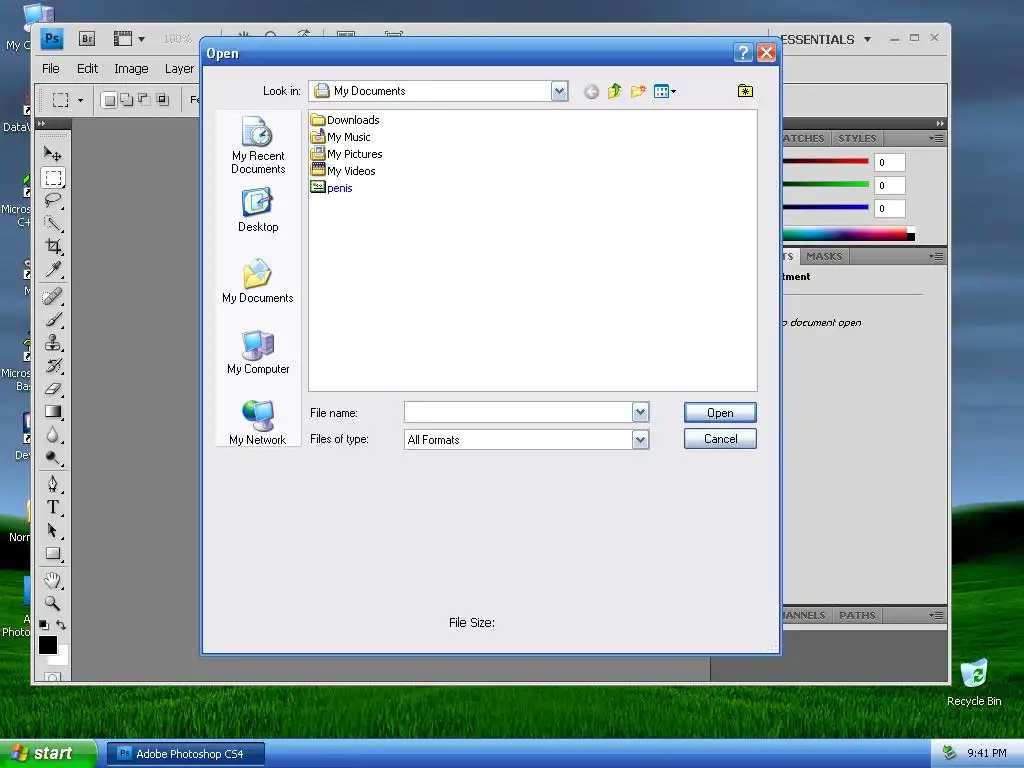
Task: Go to My Network in places bar
Action: pos(258,423)
